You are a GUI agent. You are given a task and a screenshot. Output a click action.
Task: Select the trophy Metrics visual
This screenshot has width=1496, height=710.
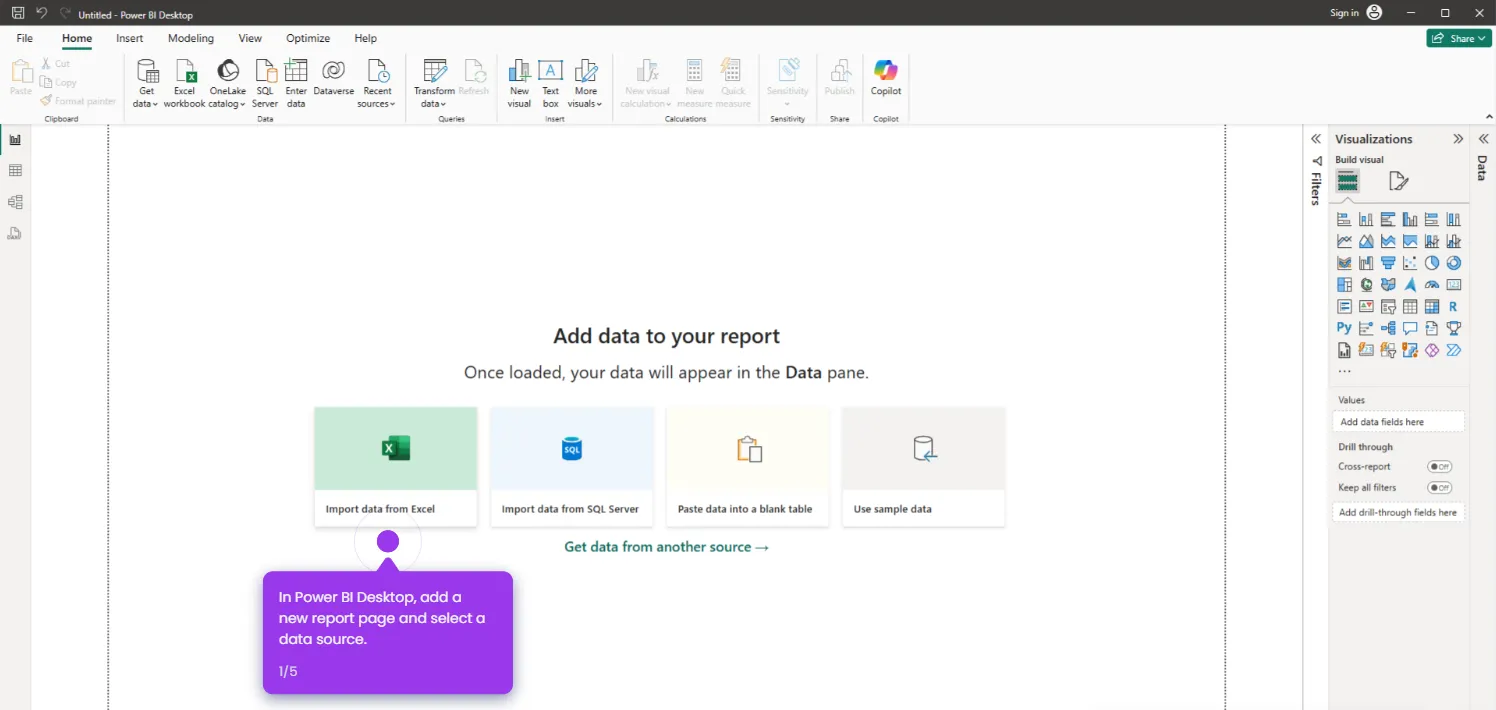coord(1454,328)
